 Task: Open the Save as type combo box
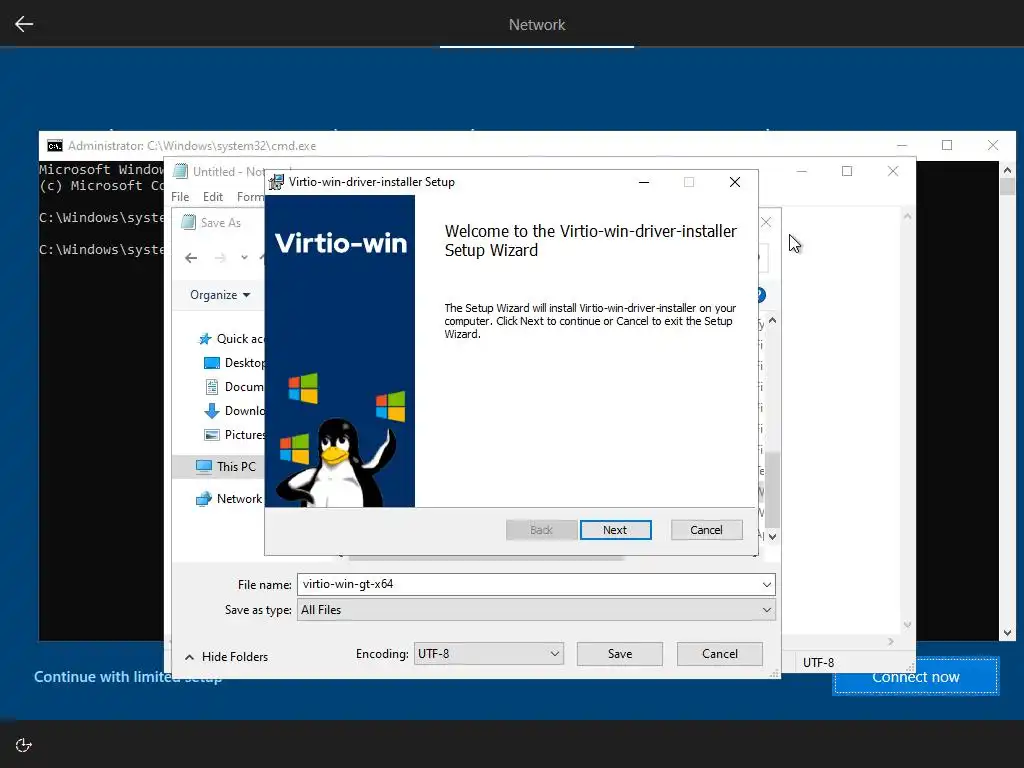(536, 610)
